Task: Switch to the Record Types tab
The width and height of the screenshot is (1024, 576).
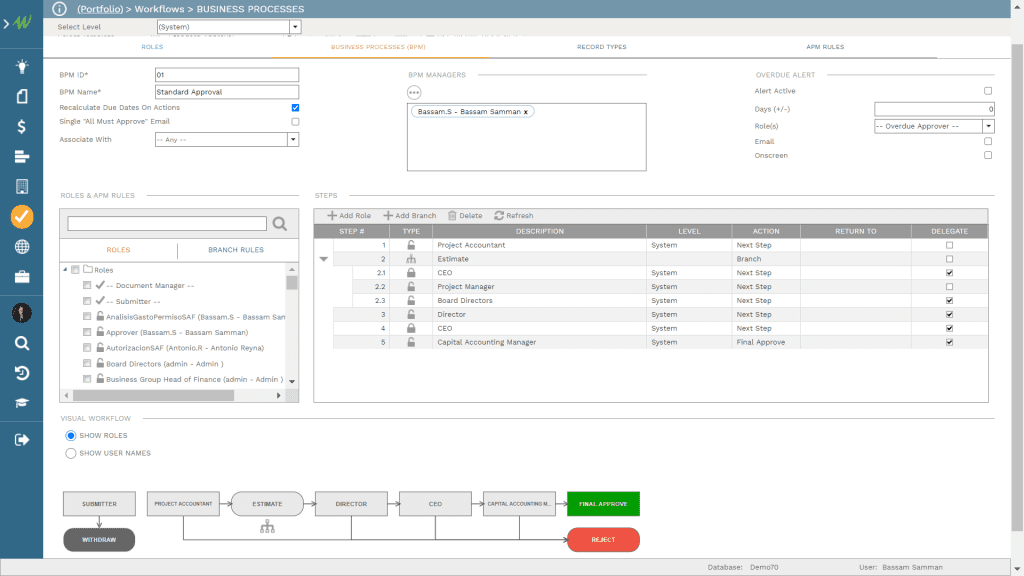Action: pyautogui.click(x=601, y=47)
